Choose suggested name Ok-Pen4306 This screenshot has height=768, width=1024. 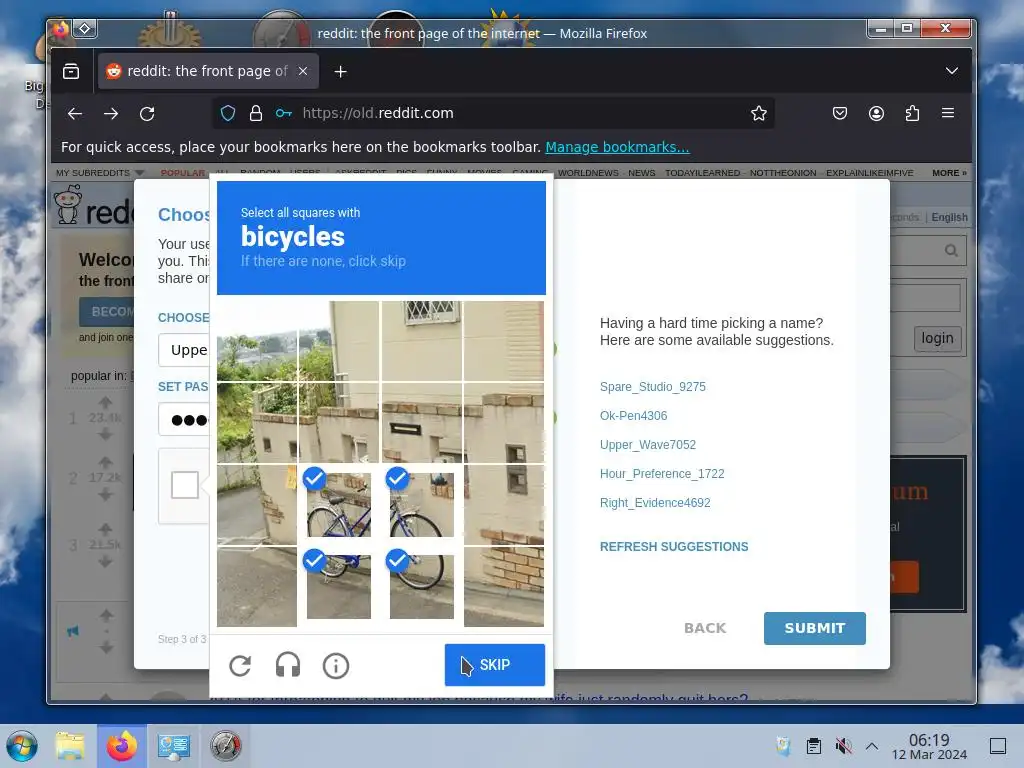pos(633,415)
